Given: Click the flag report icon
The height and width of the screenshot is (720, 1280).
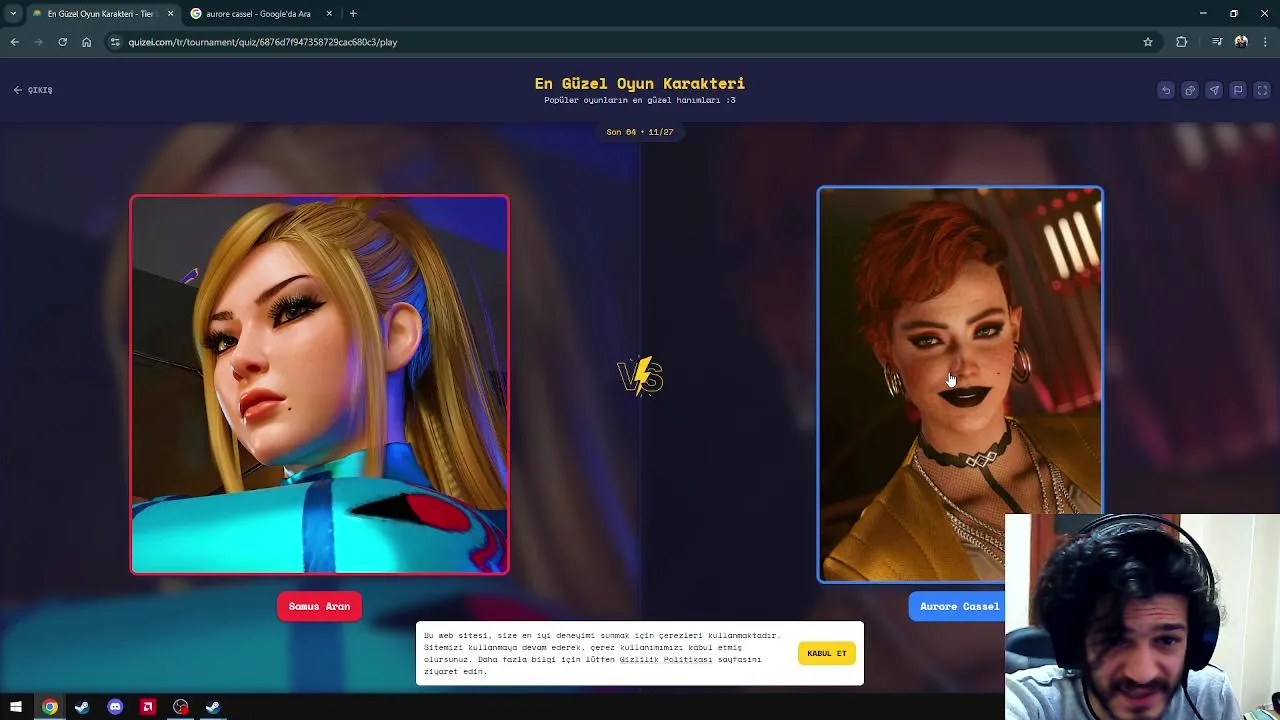Looking at the screenshot, I should (1238, 90).
